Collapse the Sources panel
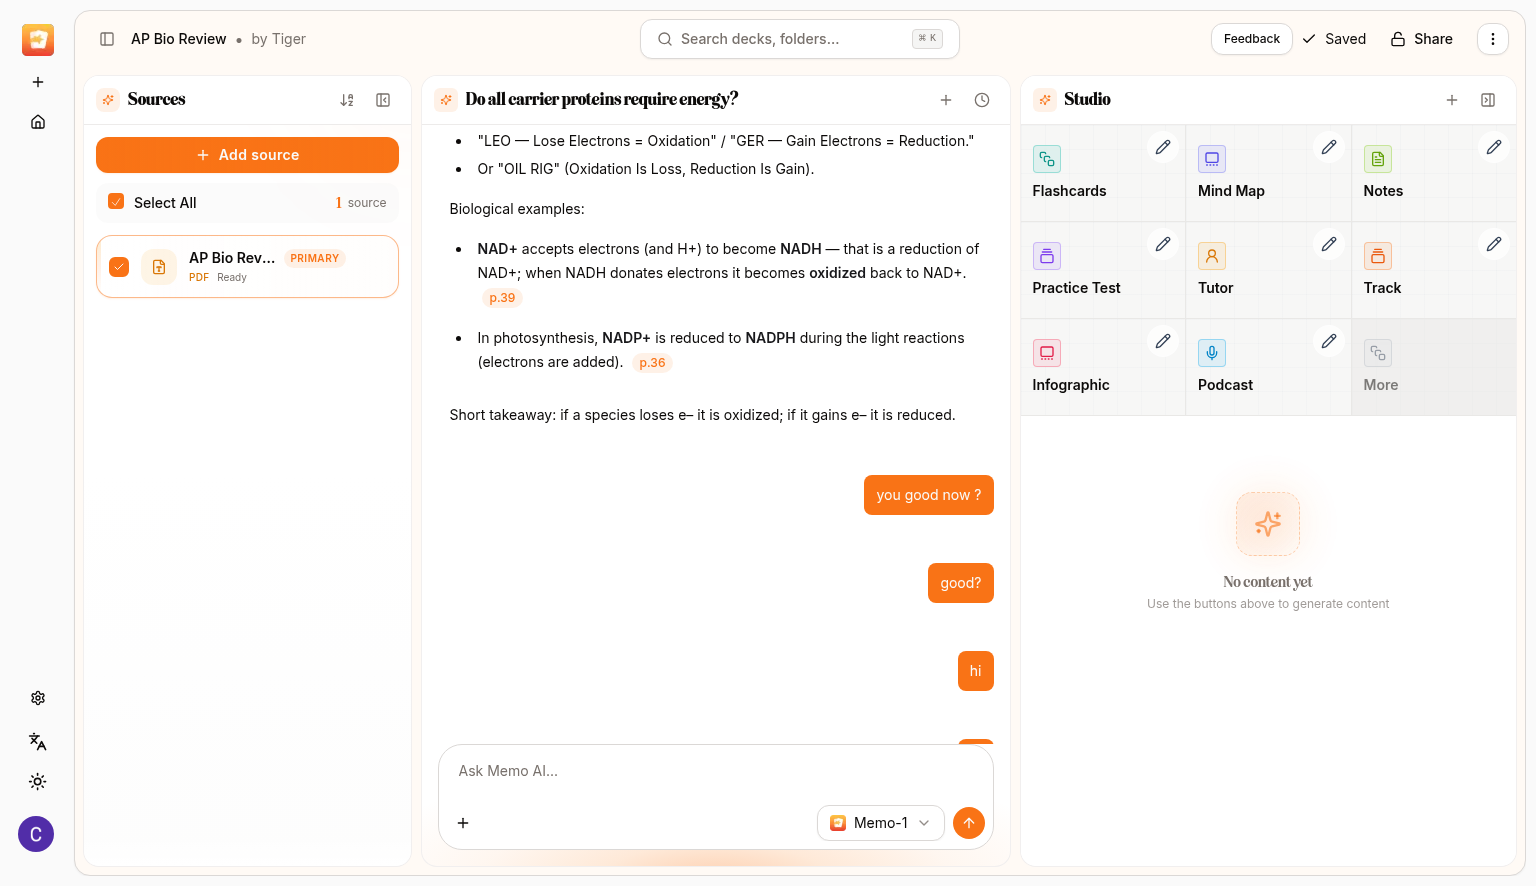1536x886 pixels. tap(383, 100)
